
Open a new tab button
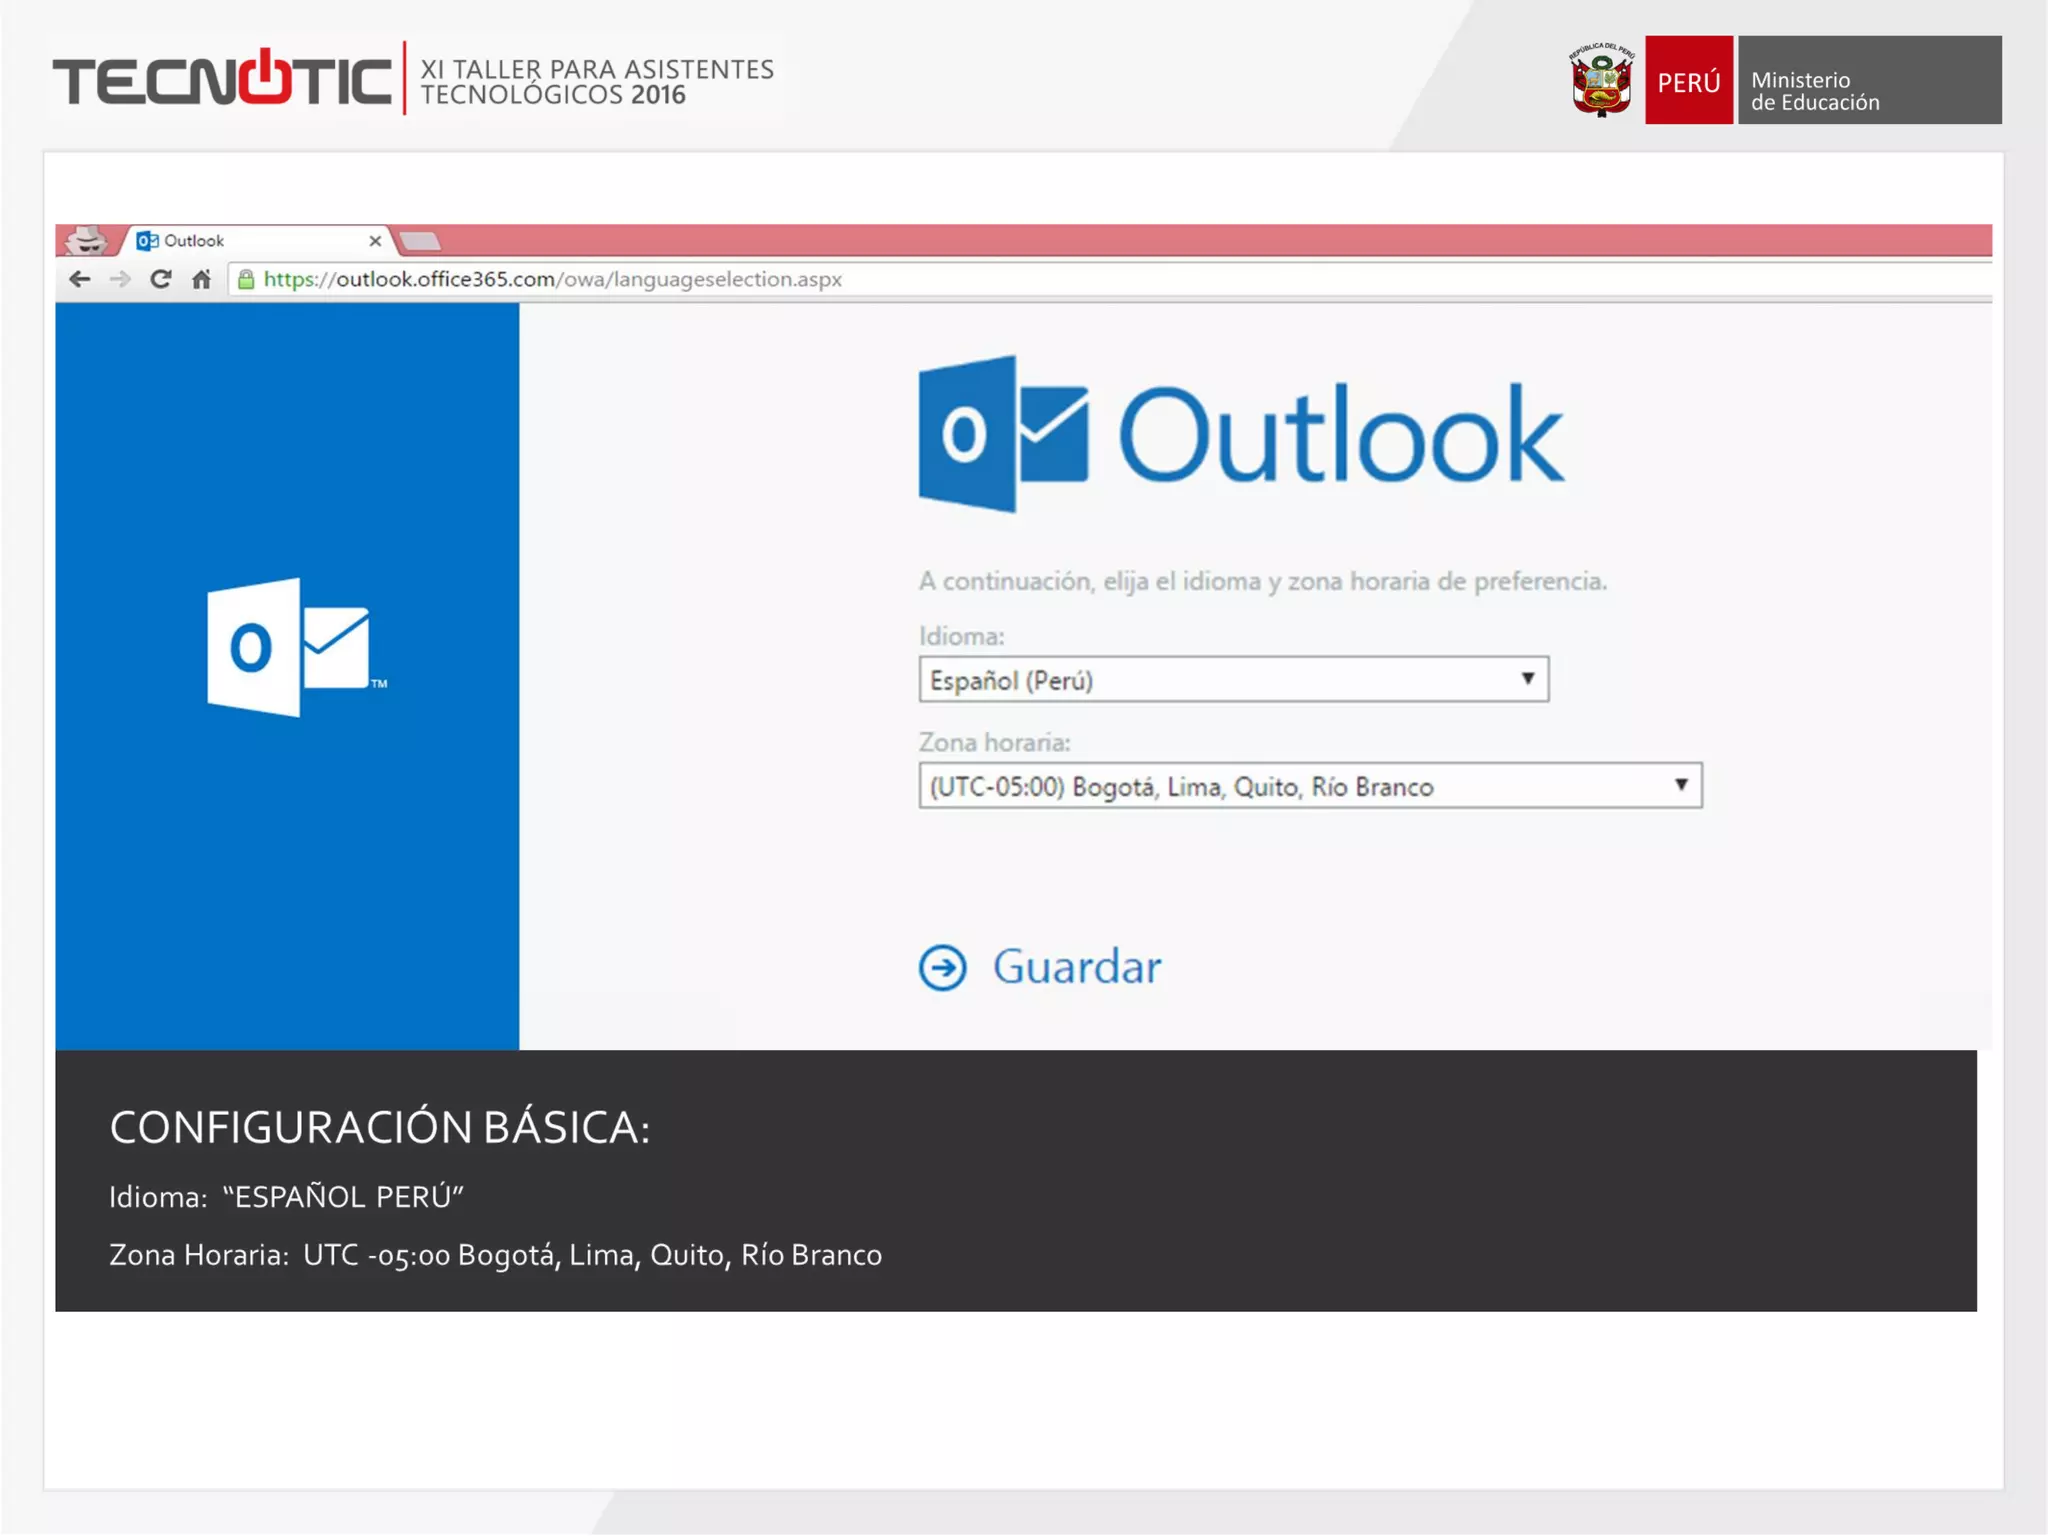419,241
